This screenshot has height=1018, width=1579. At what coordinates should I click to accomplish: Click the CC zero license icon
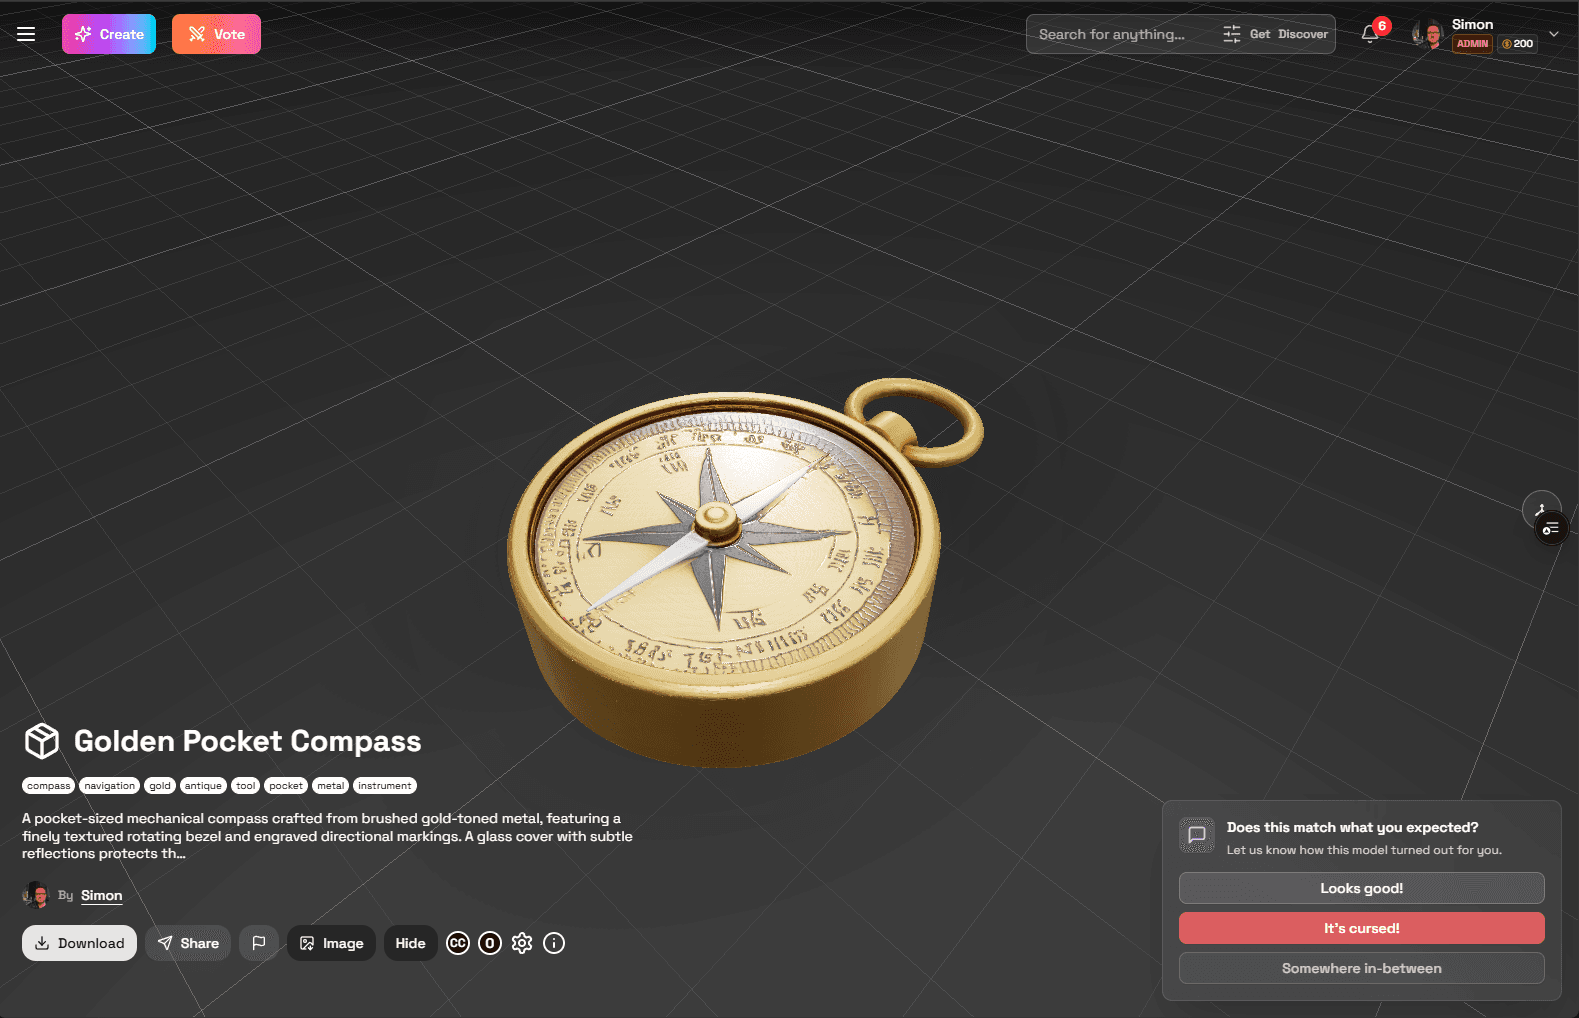coord(490,943)
